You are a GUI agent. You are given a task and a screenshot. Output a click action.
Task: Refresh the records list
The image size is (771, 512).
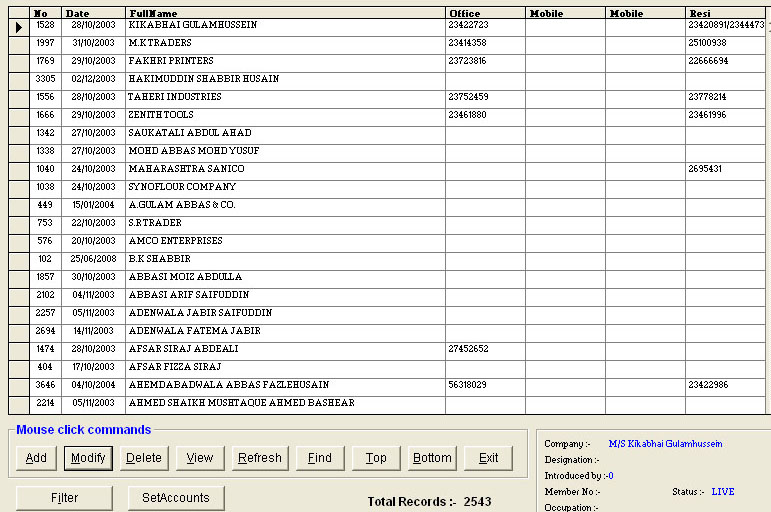pos(260,458)
